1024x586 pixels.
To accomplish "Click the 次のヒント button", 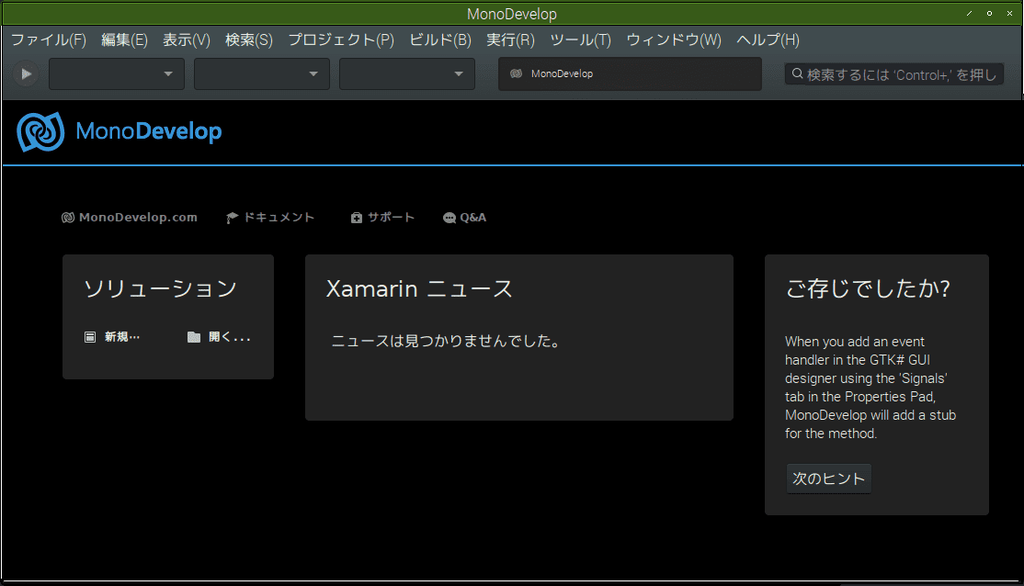I will tap(828, 478).
